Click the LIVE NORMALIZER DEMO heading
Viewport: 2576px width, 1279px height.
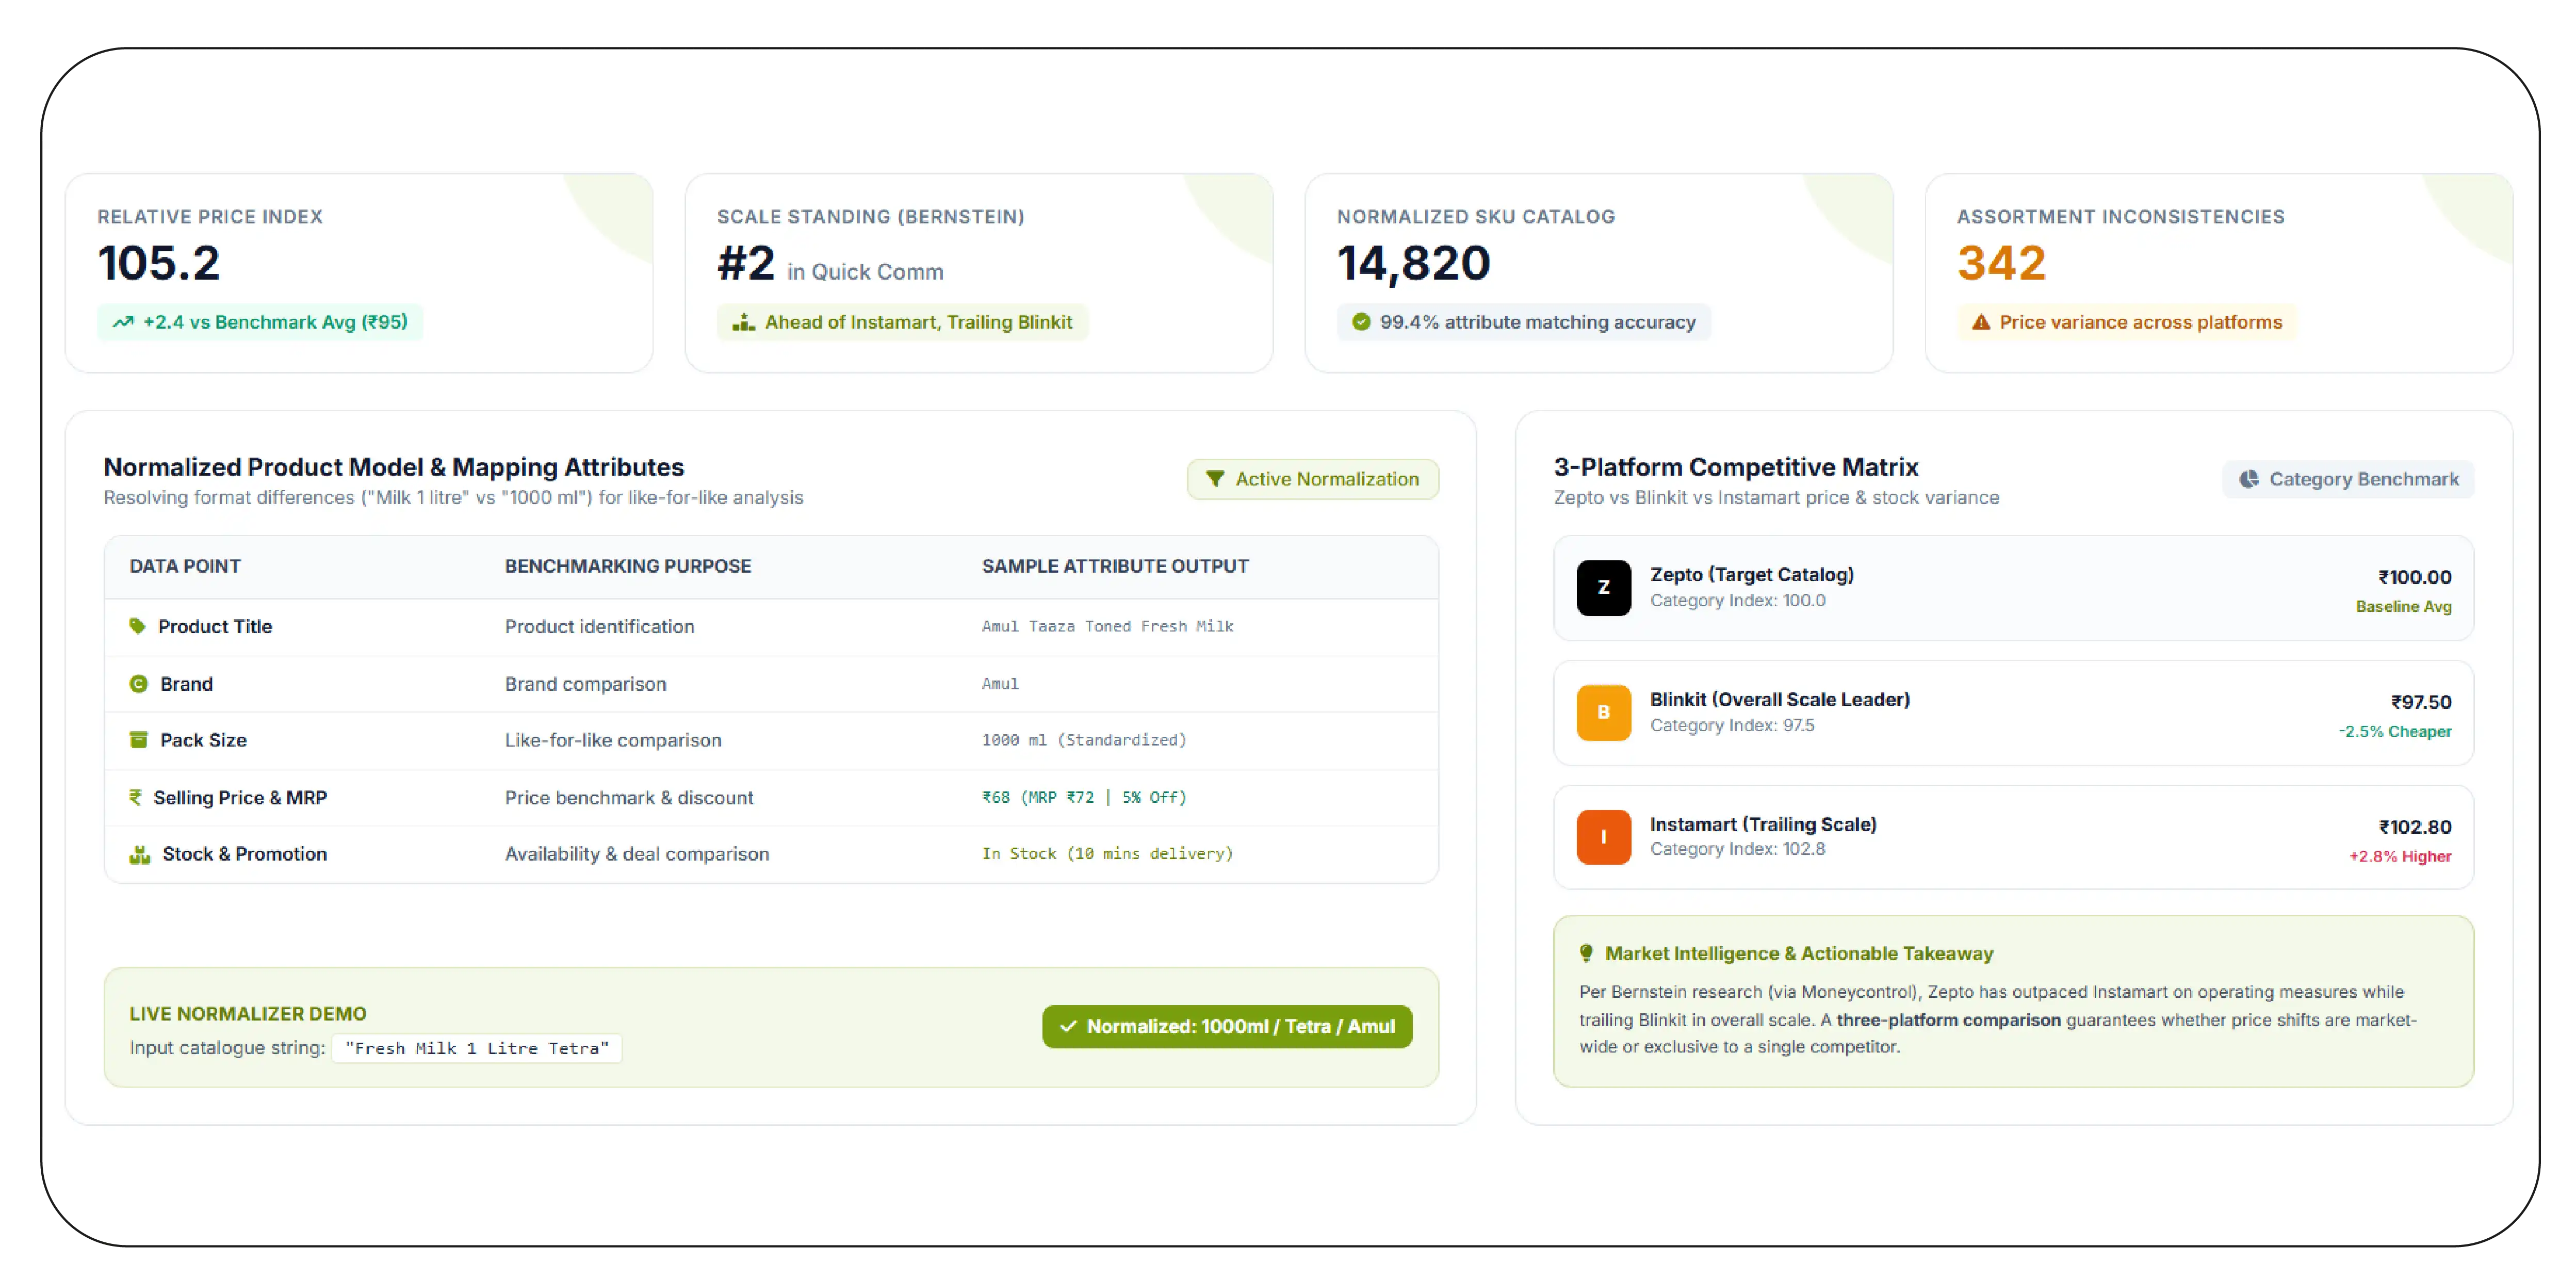click(247, 1014)
